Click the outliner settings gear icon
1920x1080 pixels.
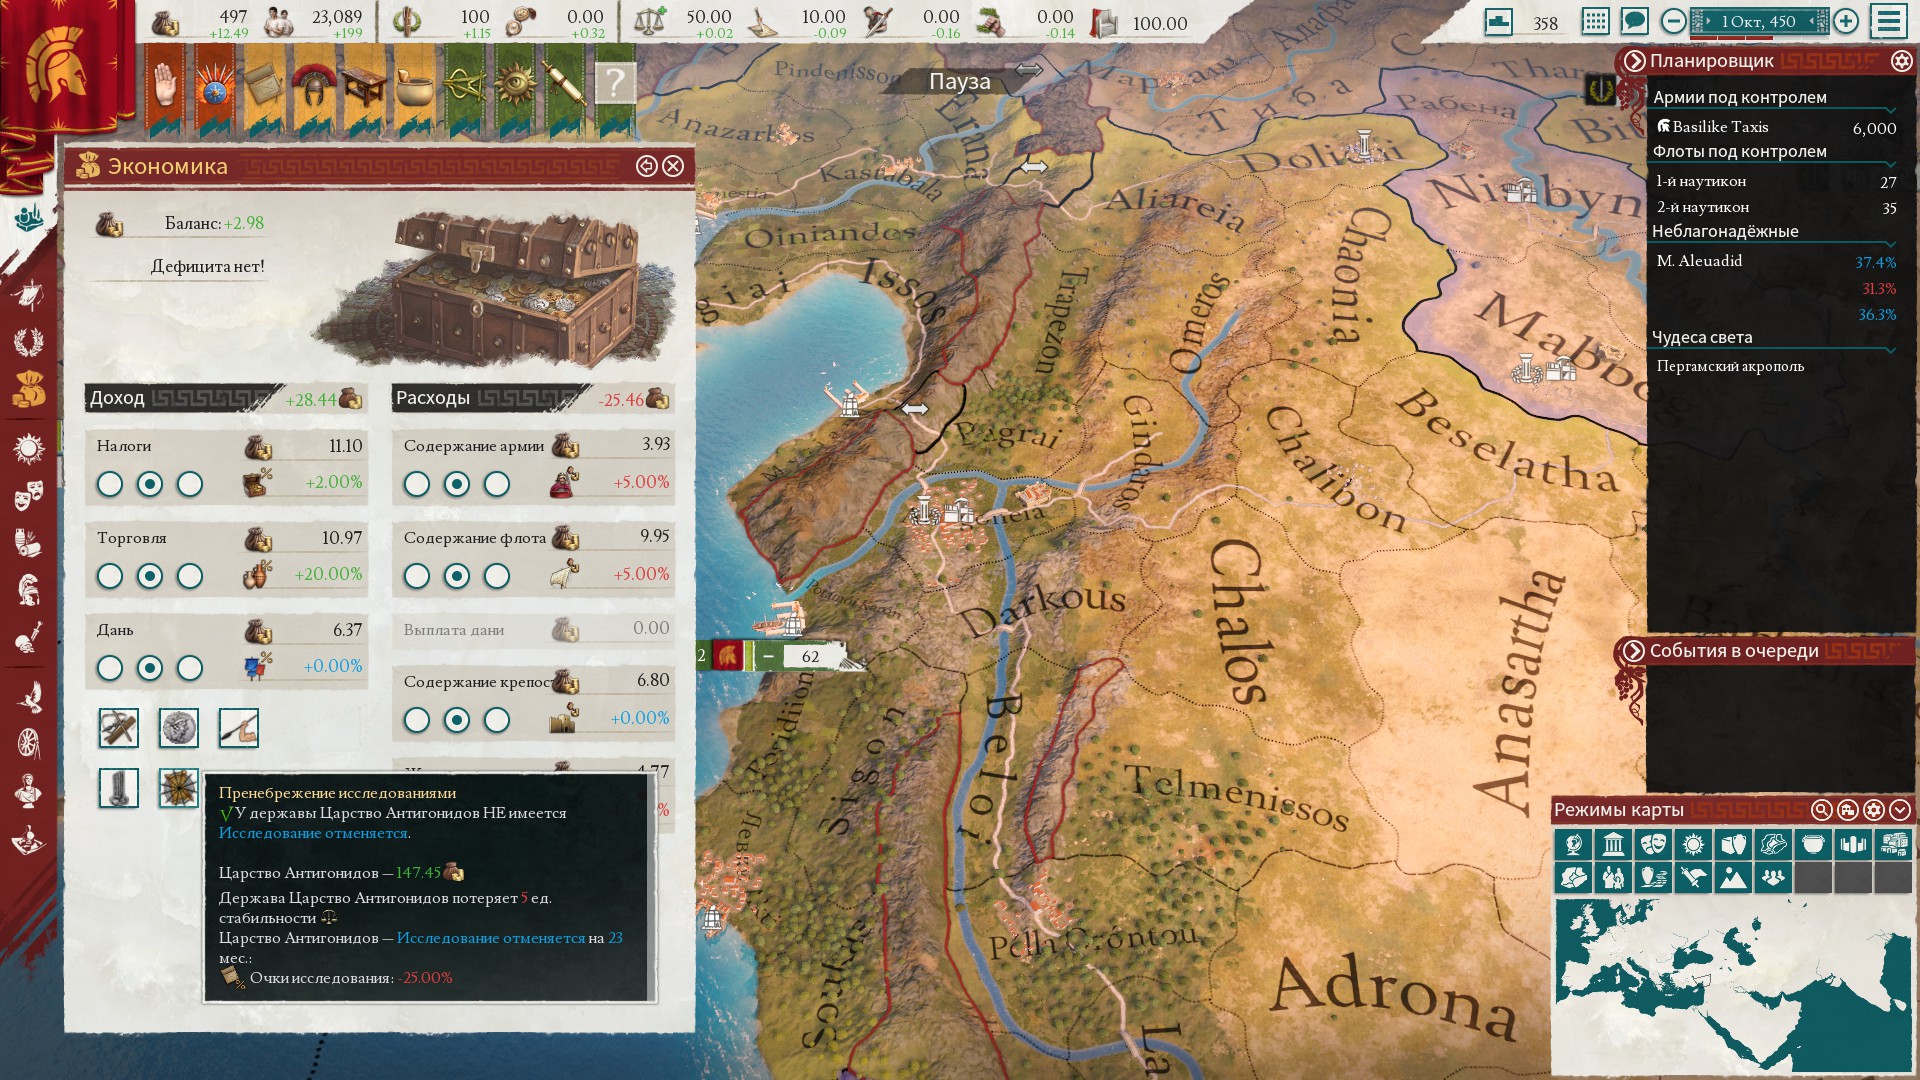click(1901, 61)
